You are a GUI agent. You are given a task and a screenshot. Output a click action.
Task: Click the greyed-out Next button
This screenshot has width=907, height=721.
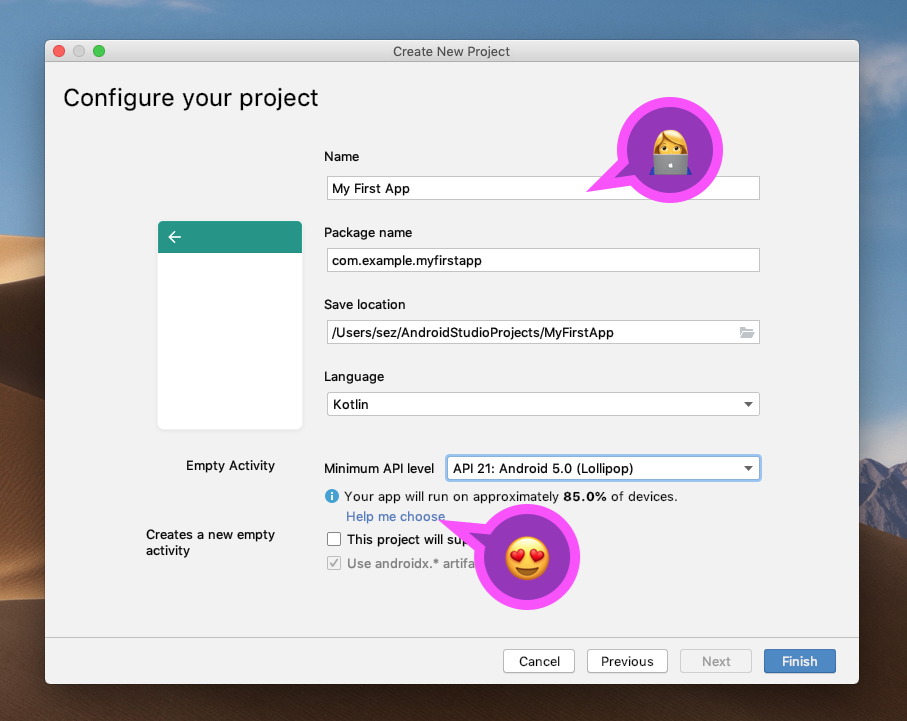pos(716,661)
